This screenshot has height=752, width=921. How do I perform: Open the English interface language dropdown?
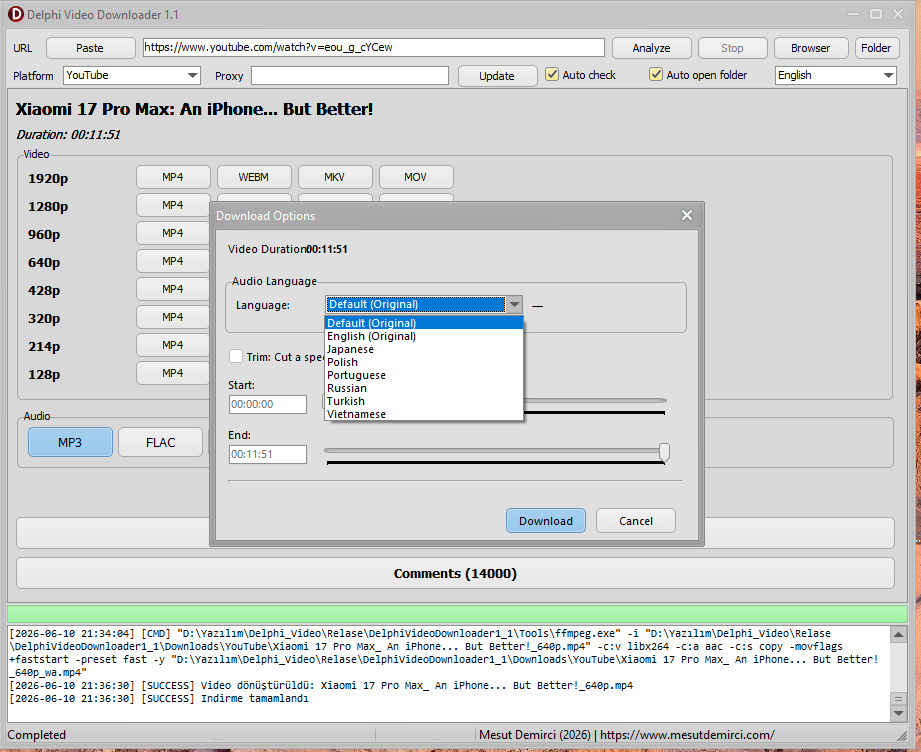(x=888, y=75)
